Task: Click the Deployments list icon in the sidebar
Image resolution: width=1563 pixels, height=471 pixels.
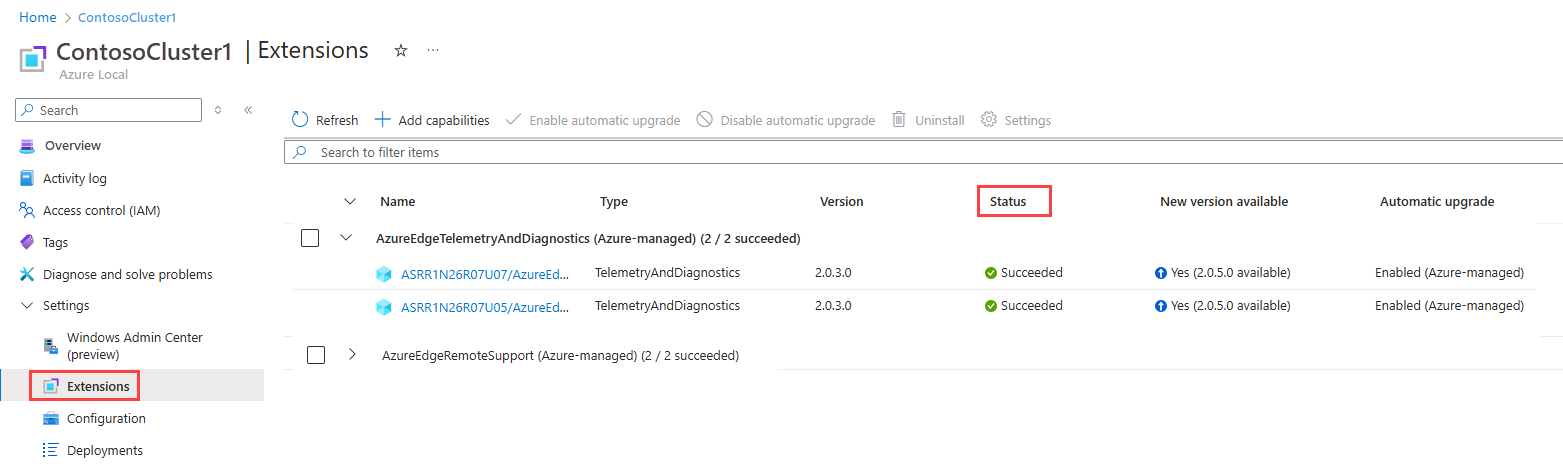Action: tap(51, 451)
